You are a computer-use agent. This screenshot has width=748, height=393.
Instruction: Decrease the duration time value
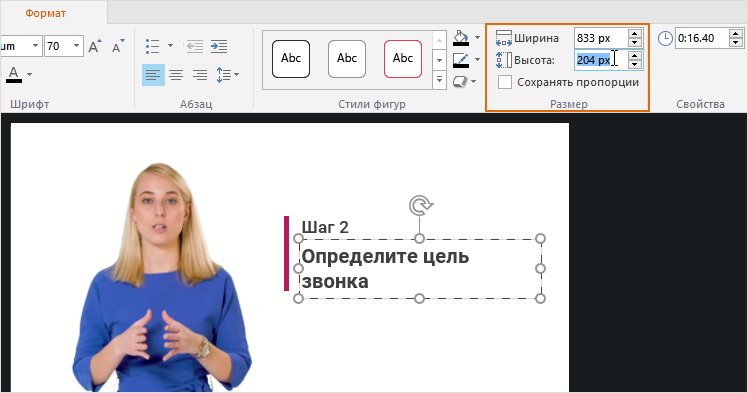[736, 42]
